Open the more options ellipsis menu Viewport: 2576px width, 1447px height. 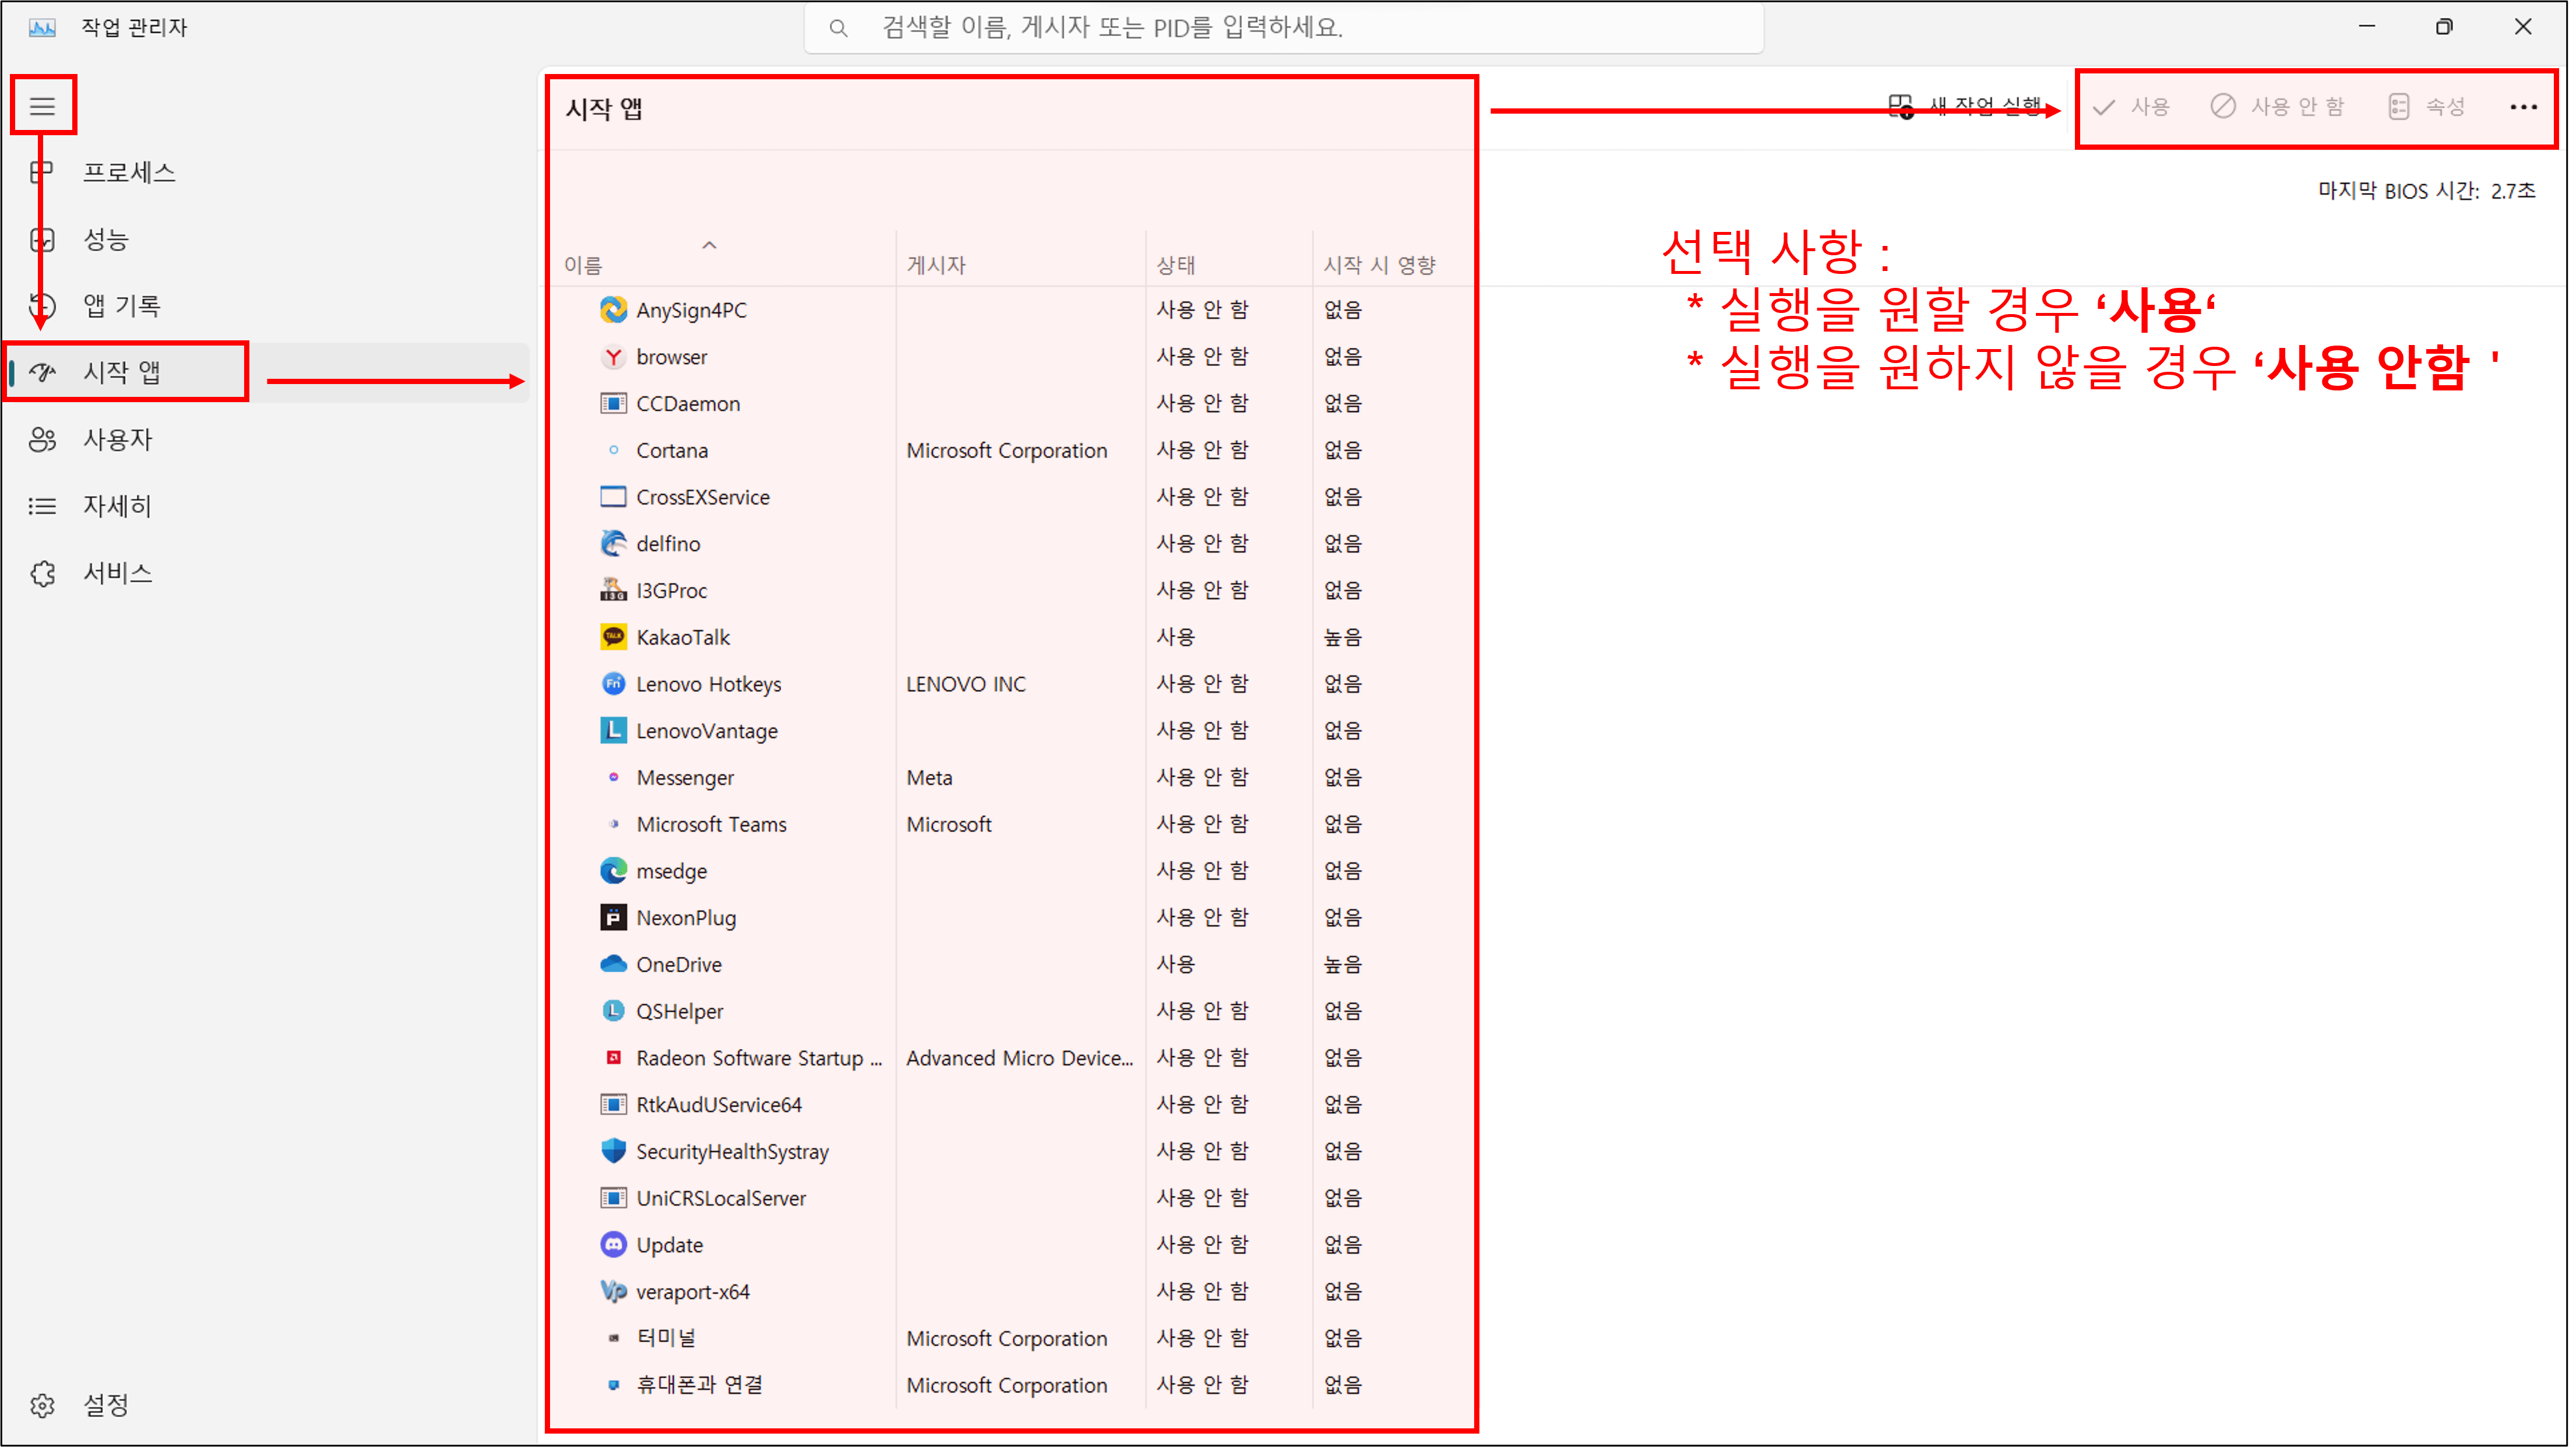pos(2523,107)
